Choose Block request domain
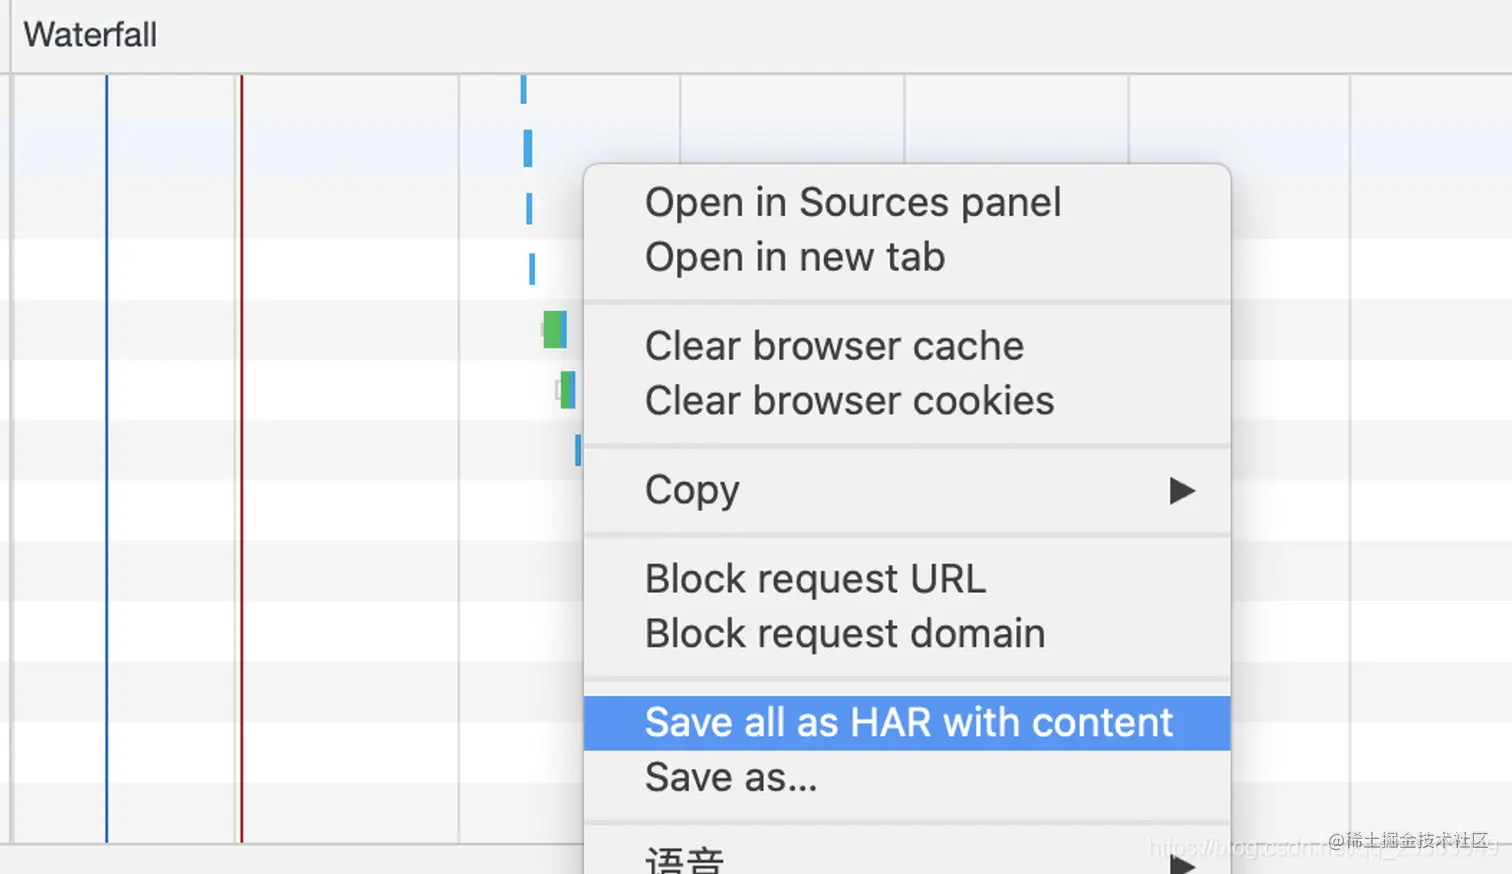1512x874 pixels. point(845,634)
